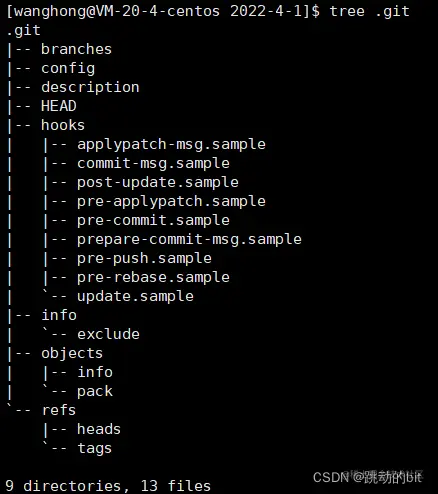Select commit-msg.sample file line
This screenshot has height=494, width=438.
click(153, 164)
